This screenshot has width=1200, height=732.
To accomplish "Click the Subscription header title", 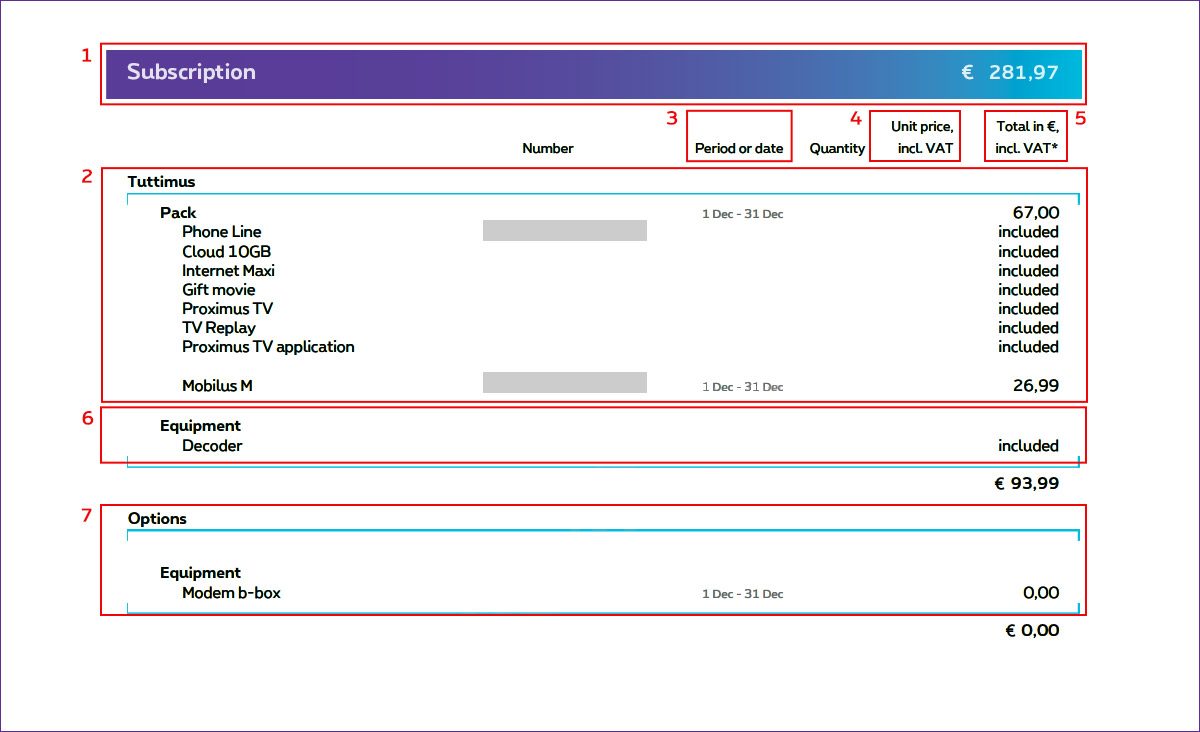I will 191,72.
